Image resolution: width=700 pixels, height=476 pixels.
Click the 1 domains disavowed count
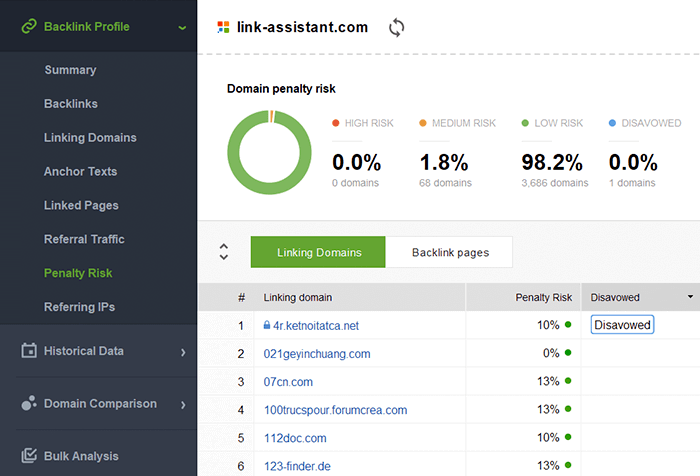632,183
